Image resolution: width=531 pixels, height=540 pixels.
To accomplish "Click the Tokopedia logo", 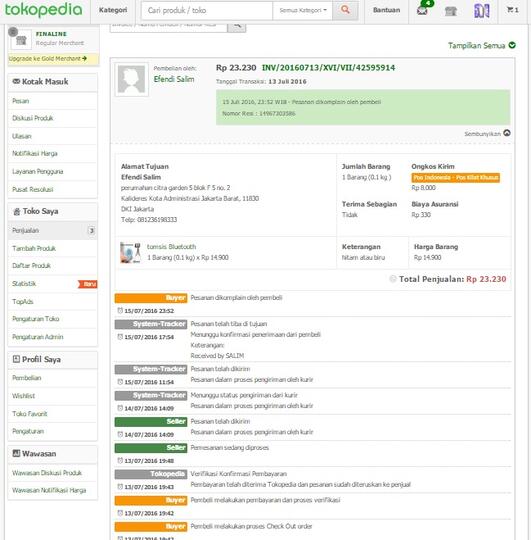I will 43,9.
